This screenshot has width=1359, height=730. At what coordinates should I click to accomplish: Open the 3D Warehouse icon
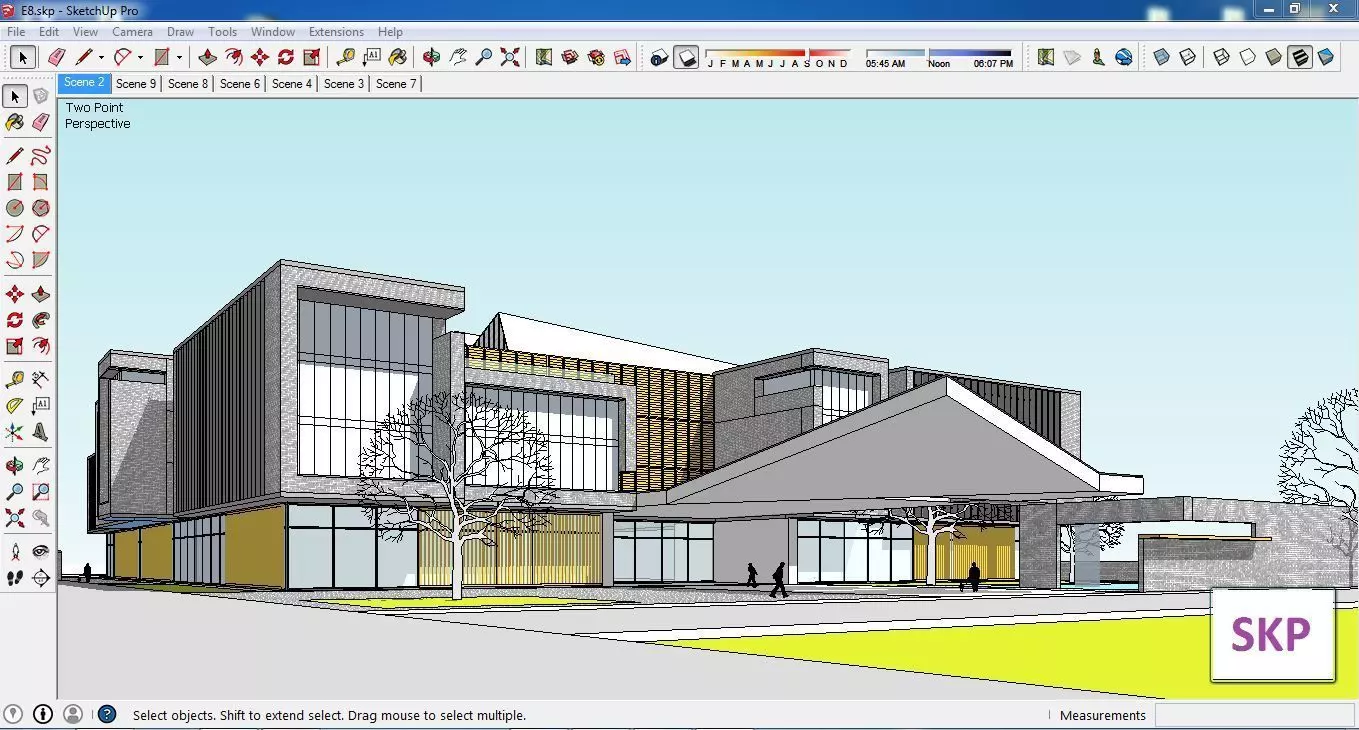click(x=570, y=57)
